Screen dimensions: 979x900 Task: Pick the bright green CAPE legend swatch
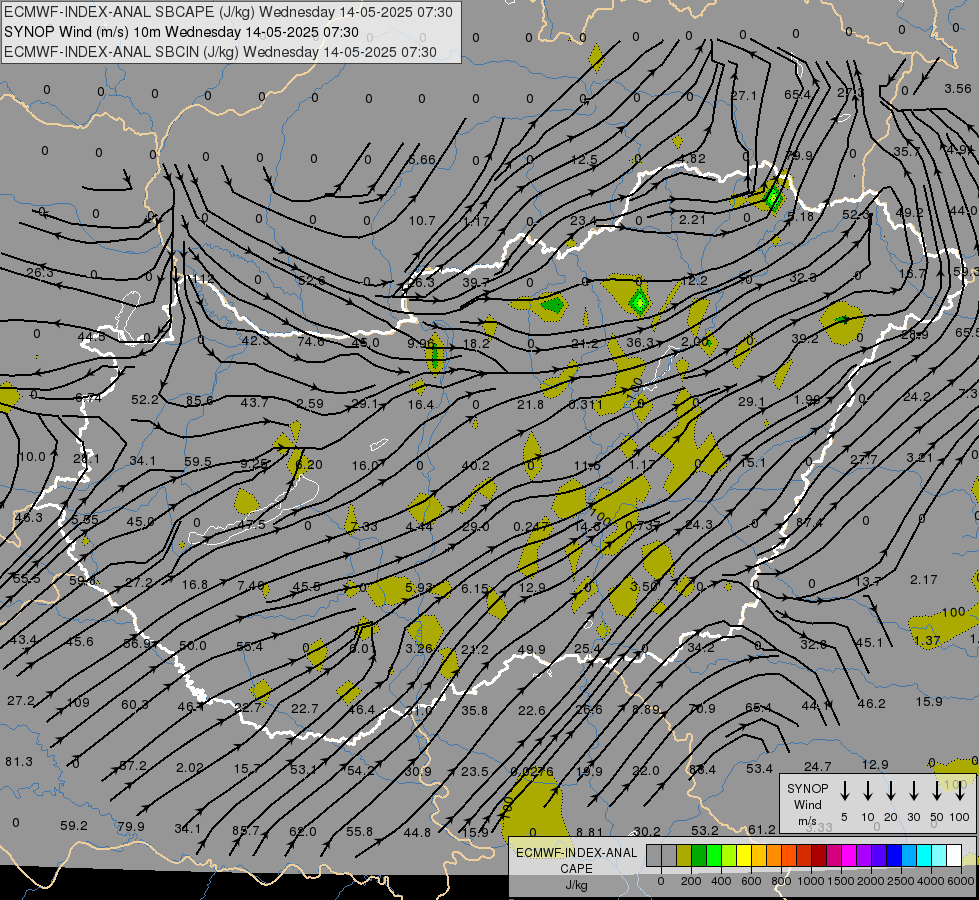(714, 855)
